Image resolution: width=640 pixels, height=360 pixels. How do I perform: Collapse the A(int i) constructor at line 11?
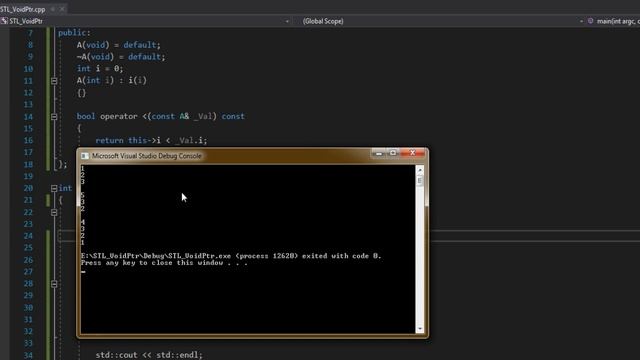pyautogui.click(x=54, y=81)
